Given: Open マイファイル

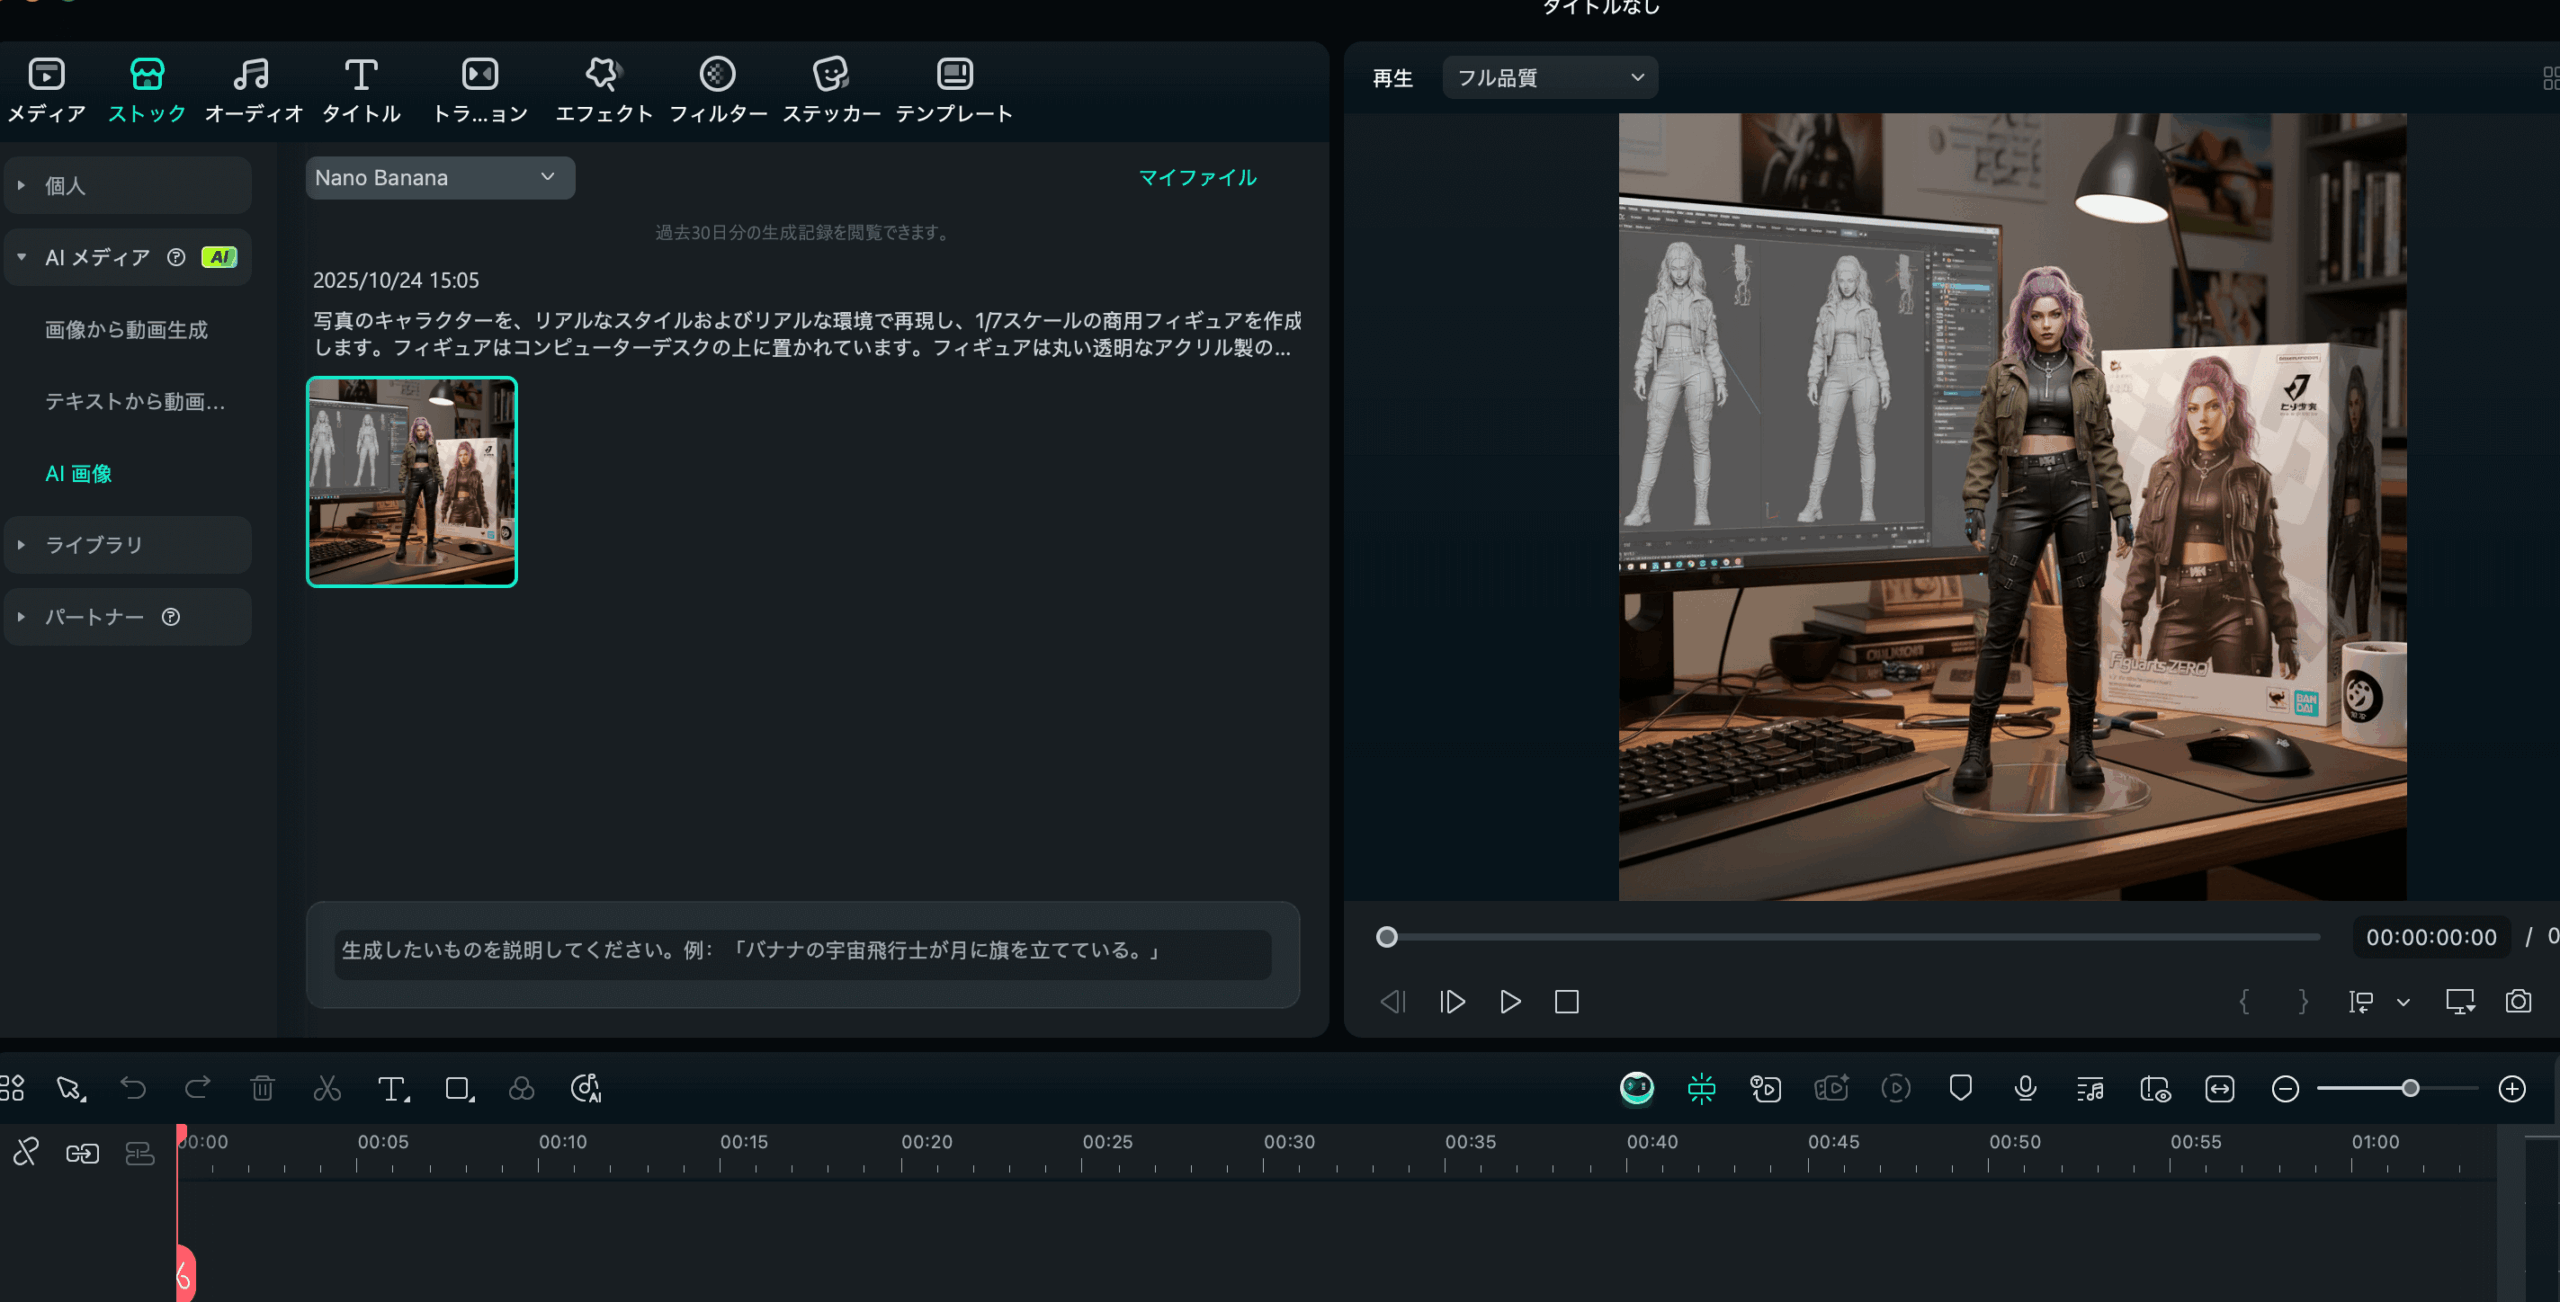Looking at the screenshot, I should (x=1199, y=177).
